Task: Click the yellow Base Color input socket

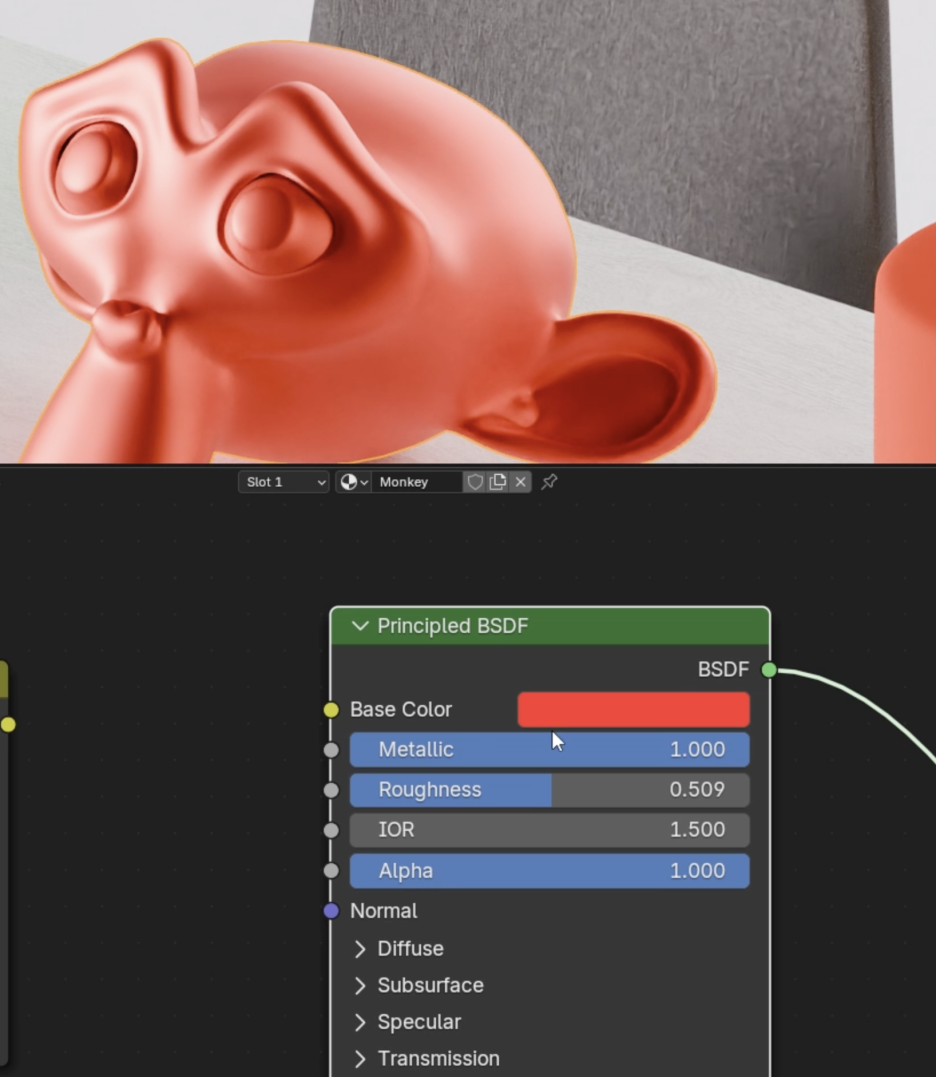Action: pyautogui.click(x=331, y=710)
